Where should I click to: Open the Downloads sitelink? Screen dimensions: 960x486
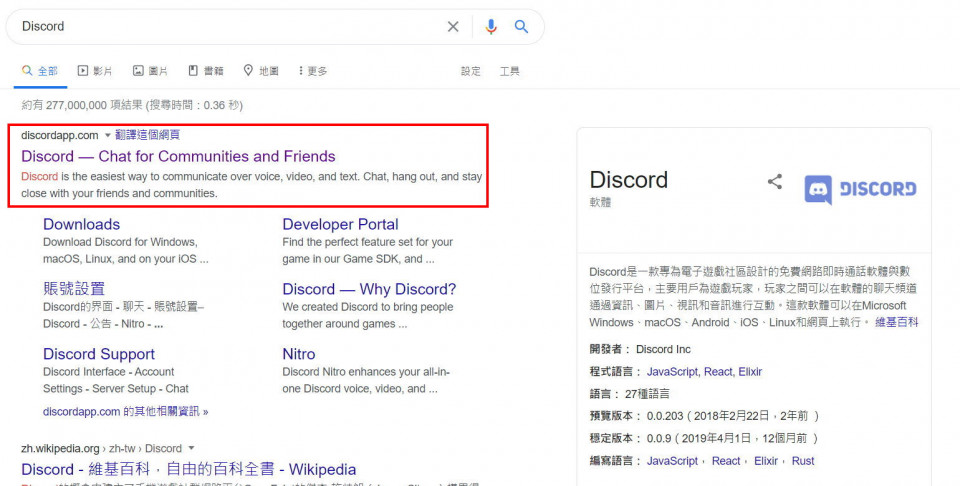pos(81,224)
